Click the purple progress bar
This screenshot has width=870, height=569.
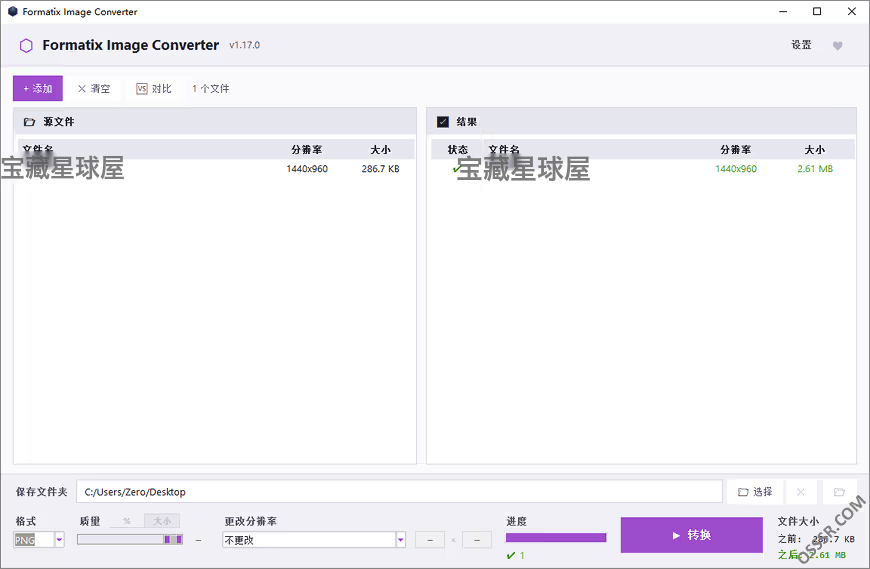click(x=556, y=537)
